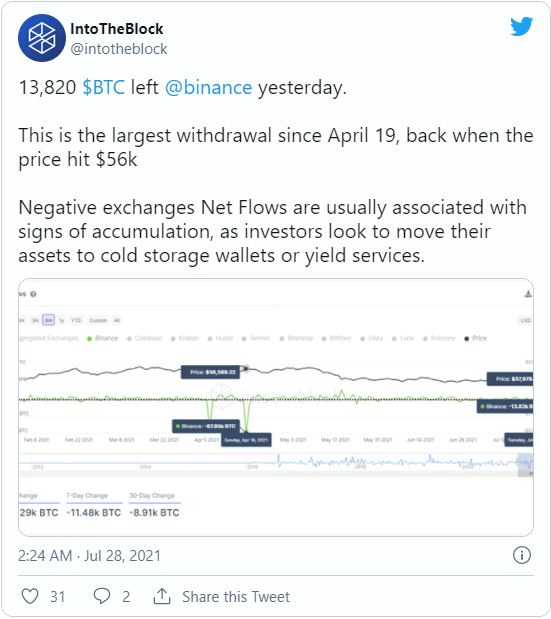Click the USD currency selector
The height and width of the screenshot is (619, 551).
(x=525, y=320)
